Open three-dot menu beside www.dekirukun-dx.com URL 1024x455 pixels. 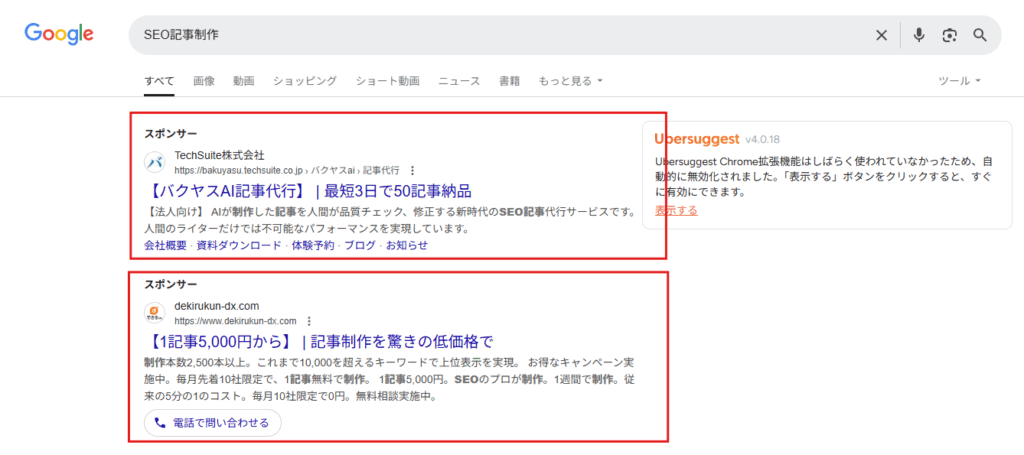click(310, 321)
